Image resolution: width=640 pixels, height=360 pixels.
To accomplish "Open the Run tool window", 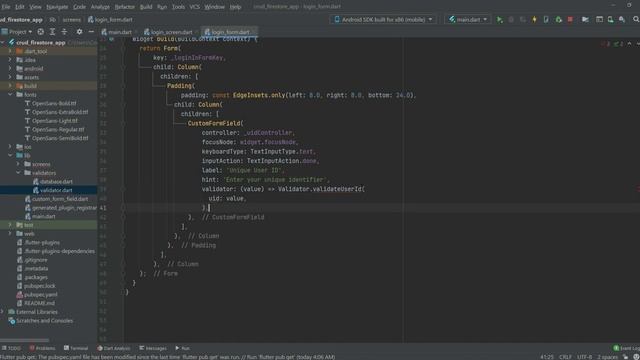I will [x=182, y=348].
